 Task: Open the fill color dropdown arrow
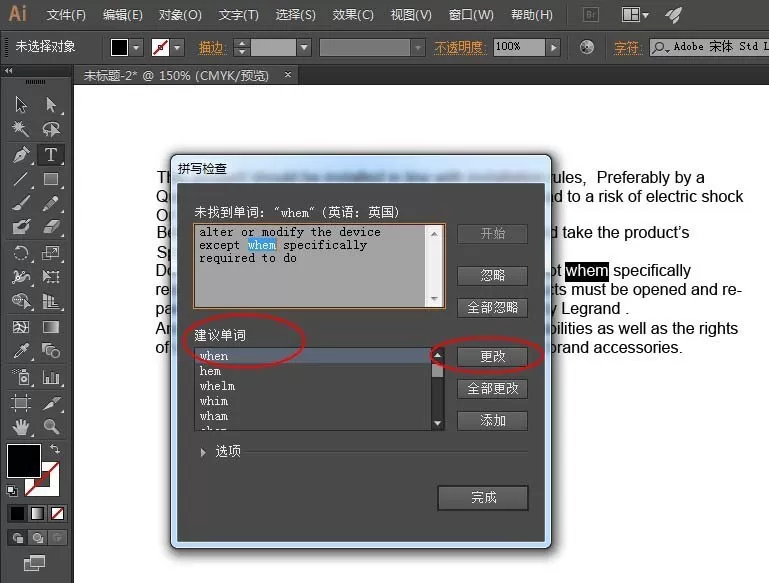136,48
